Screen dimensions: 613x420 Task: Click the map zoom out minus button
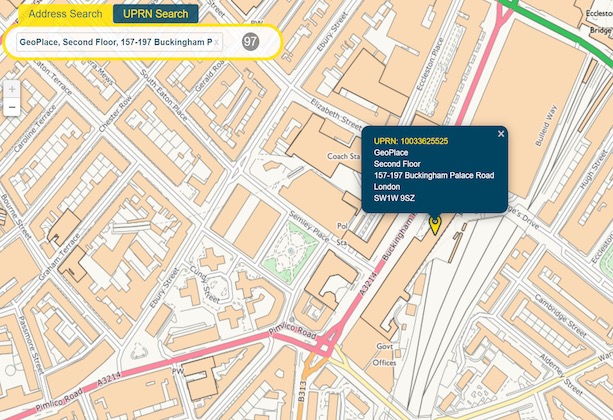pos(11,107)
